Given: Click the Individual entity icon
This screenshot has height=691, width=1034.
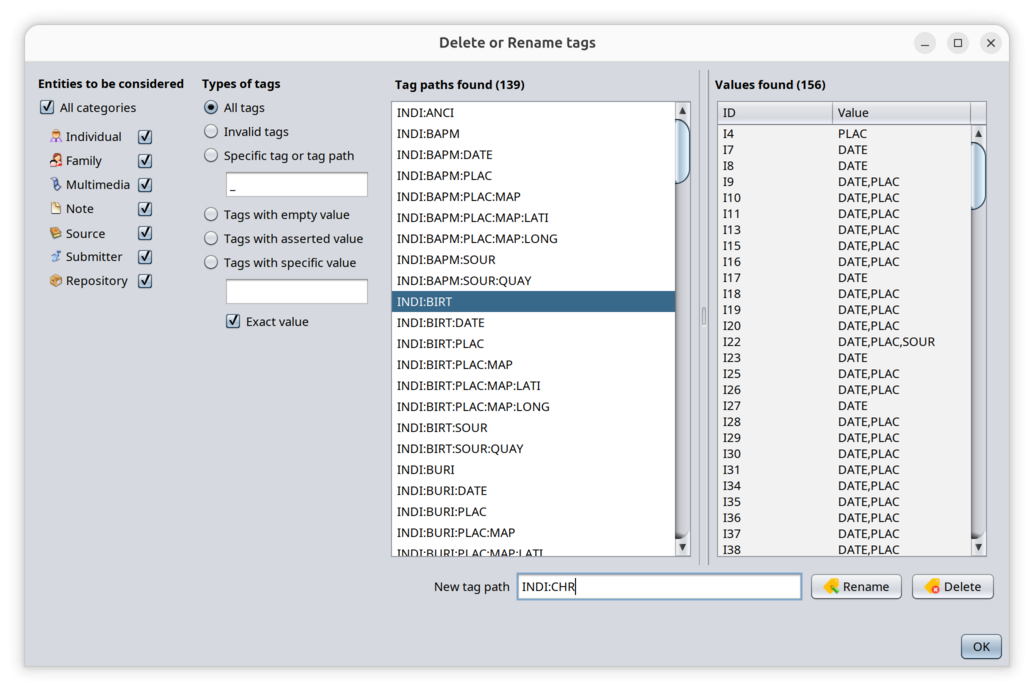Looking at the screenshot, I should click(x=56, y=137).
